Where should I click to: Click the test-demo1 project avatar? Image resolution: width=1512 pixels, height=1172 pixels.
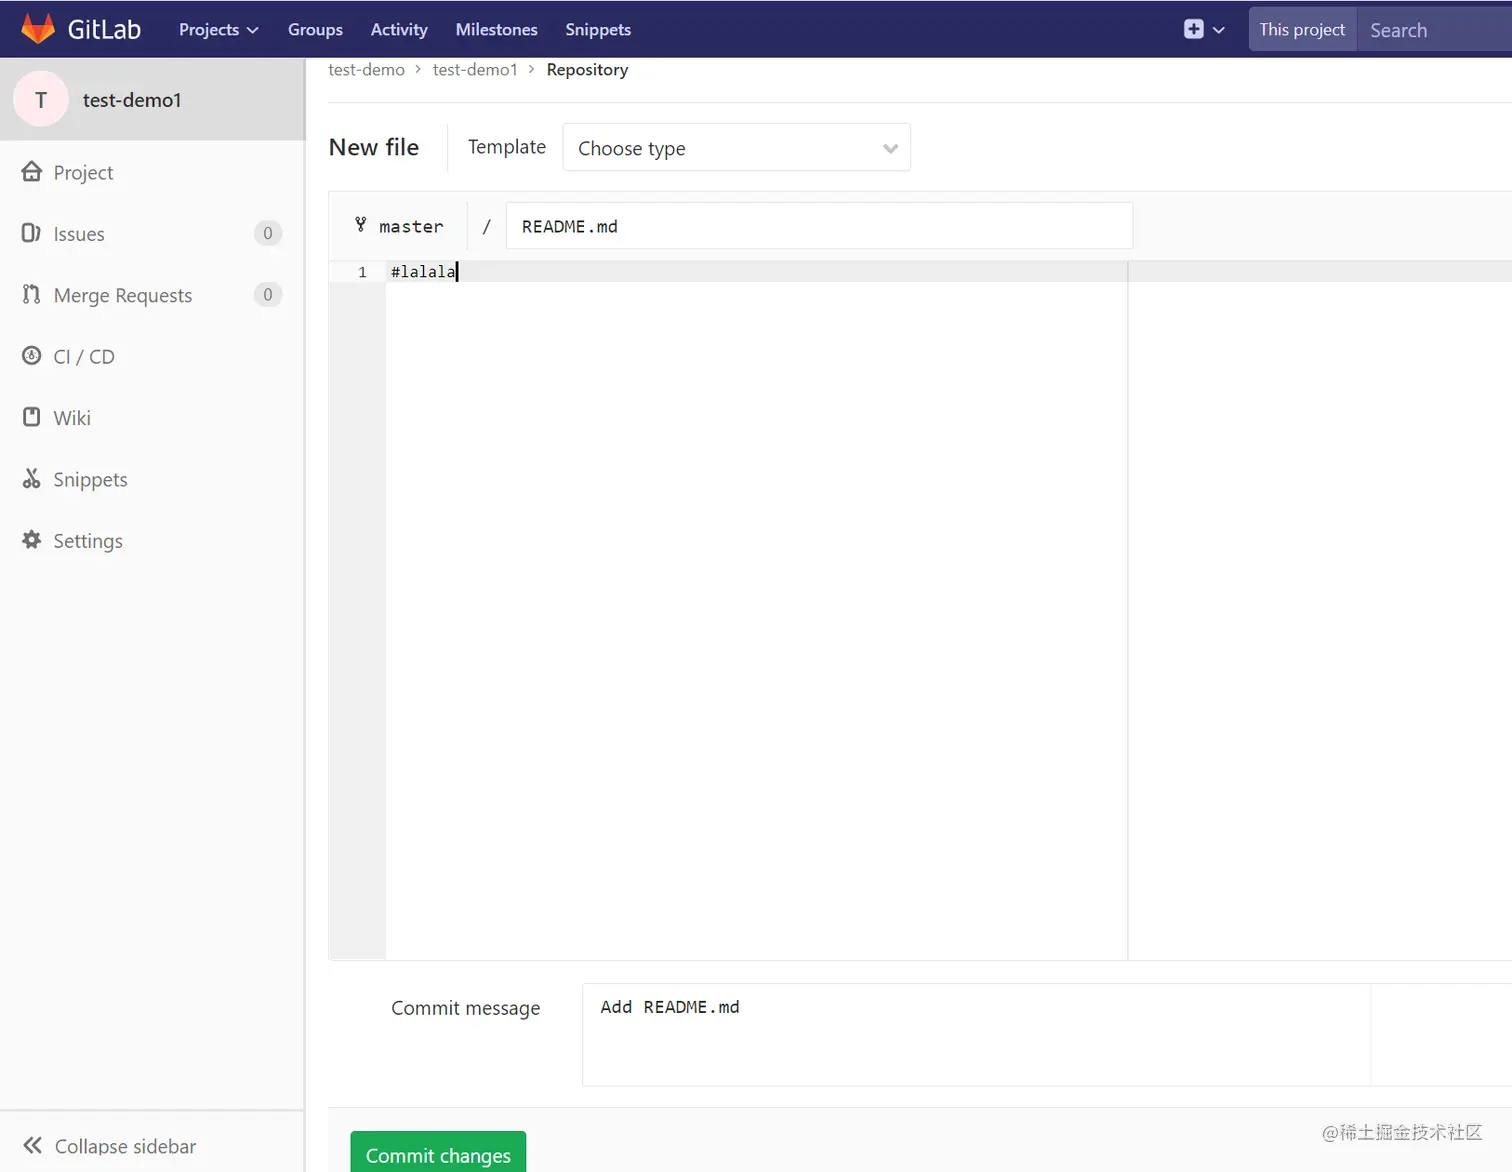click(41, 100)
